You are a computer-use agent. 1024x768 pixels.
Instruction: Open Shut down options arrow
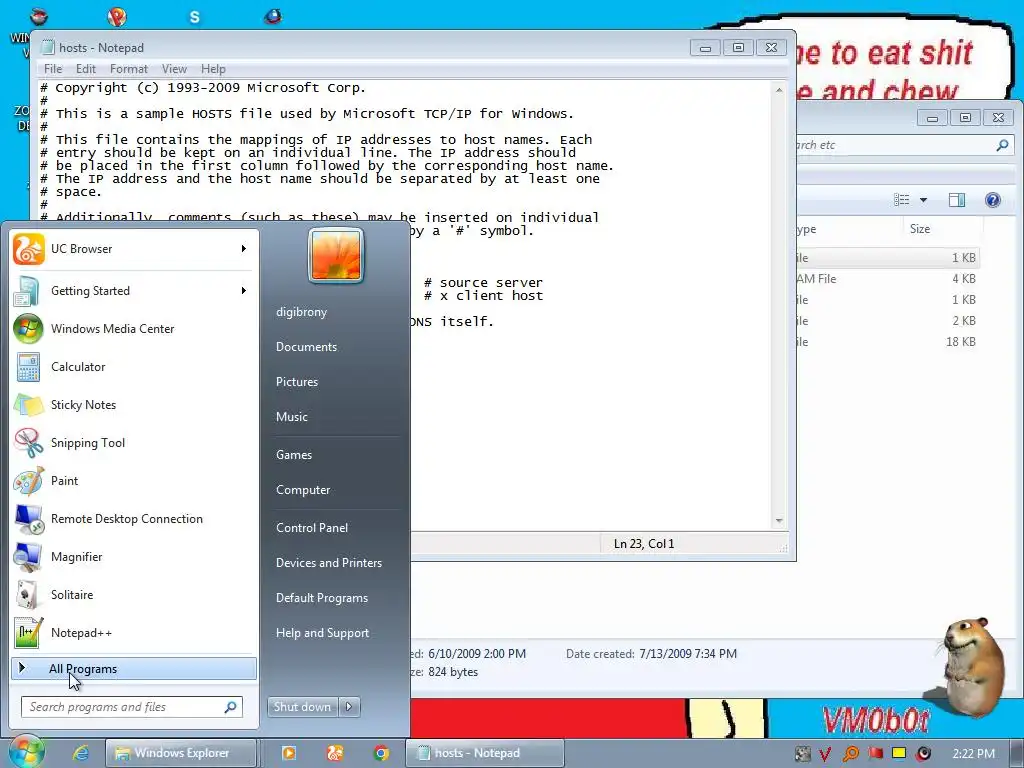click(349, 707)
